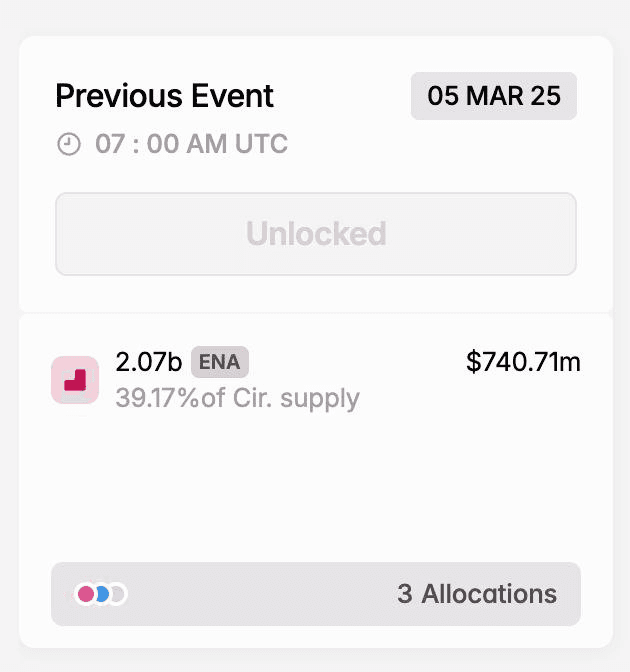Screen dimensions: 630x672
Task: Select the pink allocation dot
Action: pos(86,594)
